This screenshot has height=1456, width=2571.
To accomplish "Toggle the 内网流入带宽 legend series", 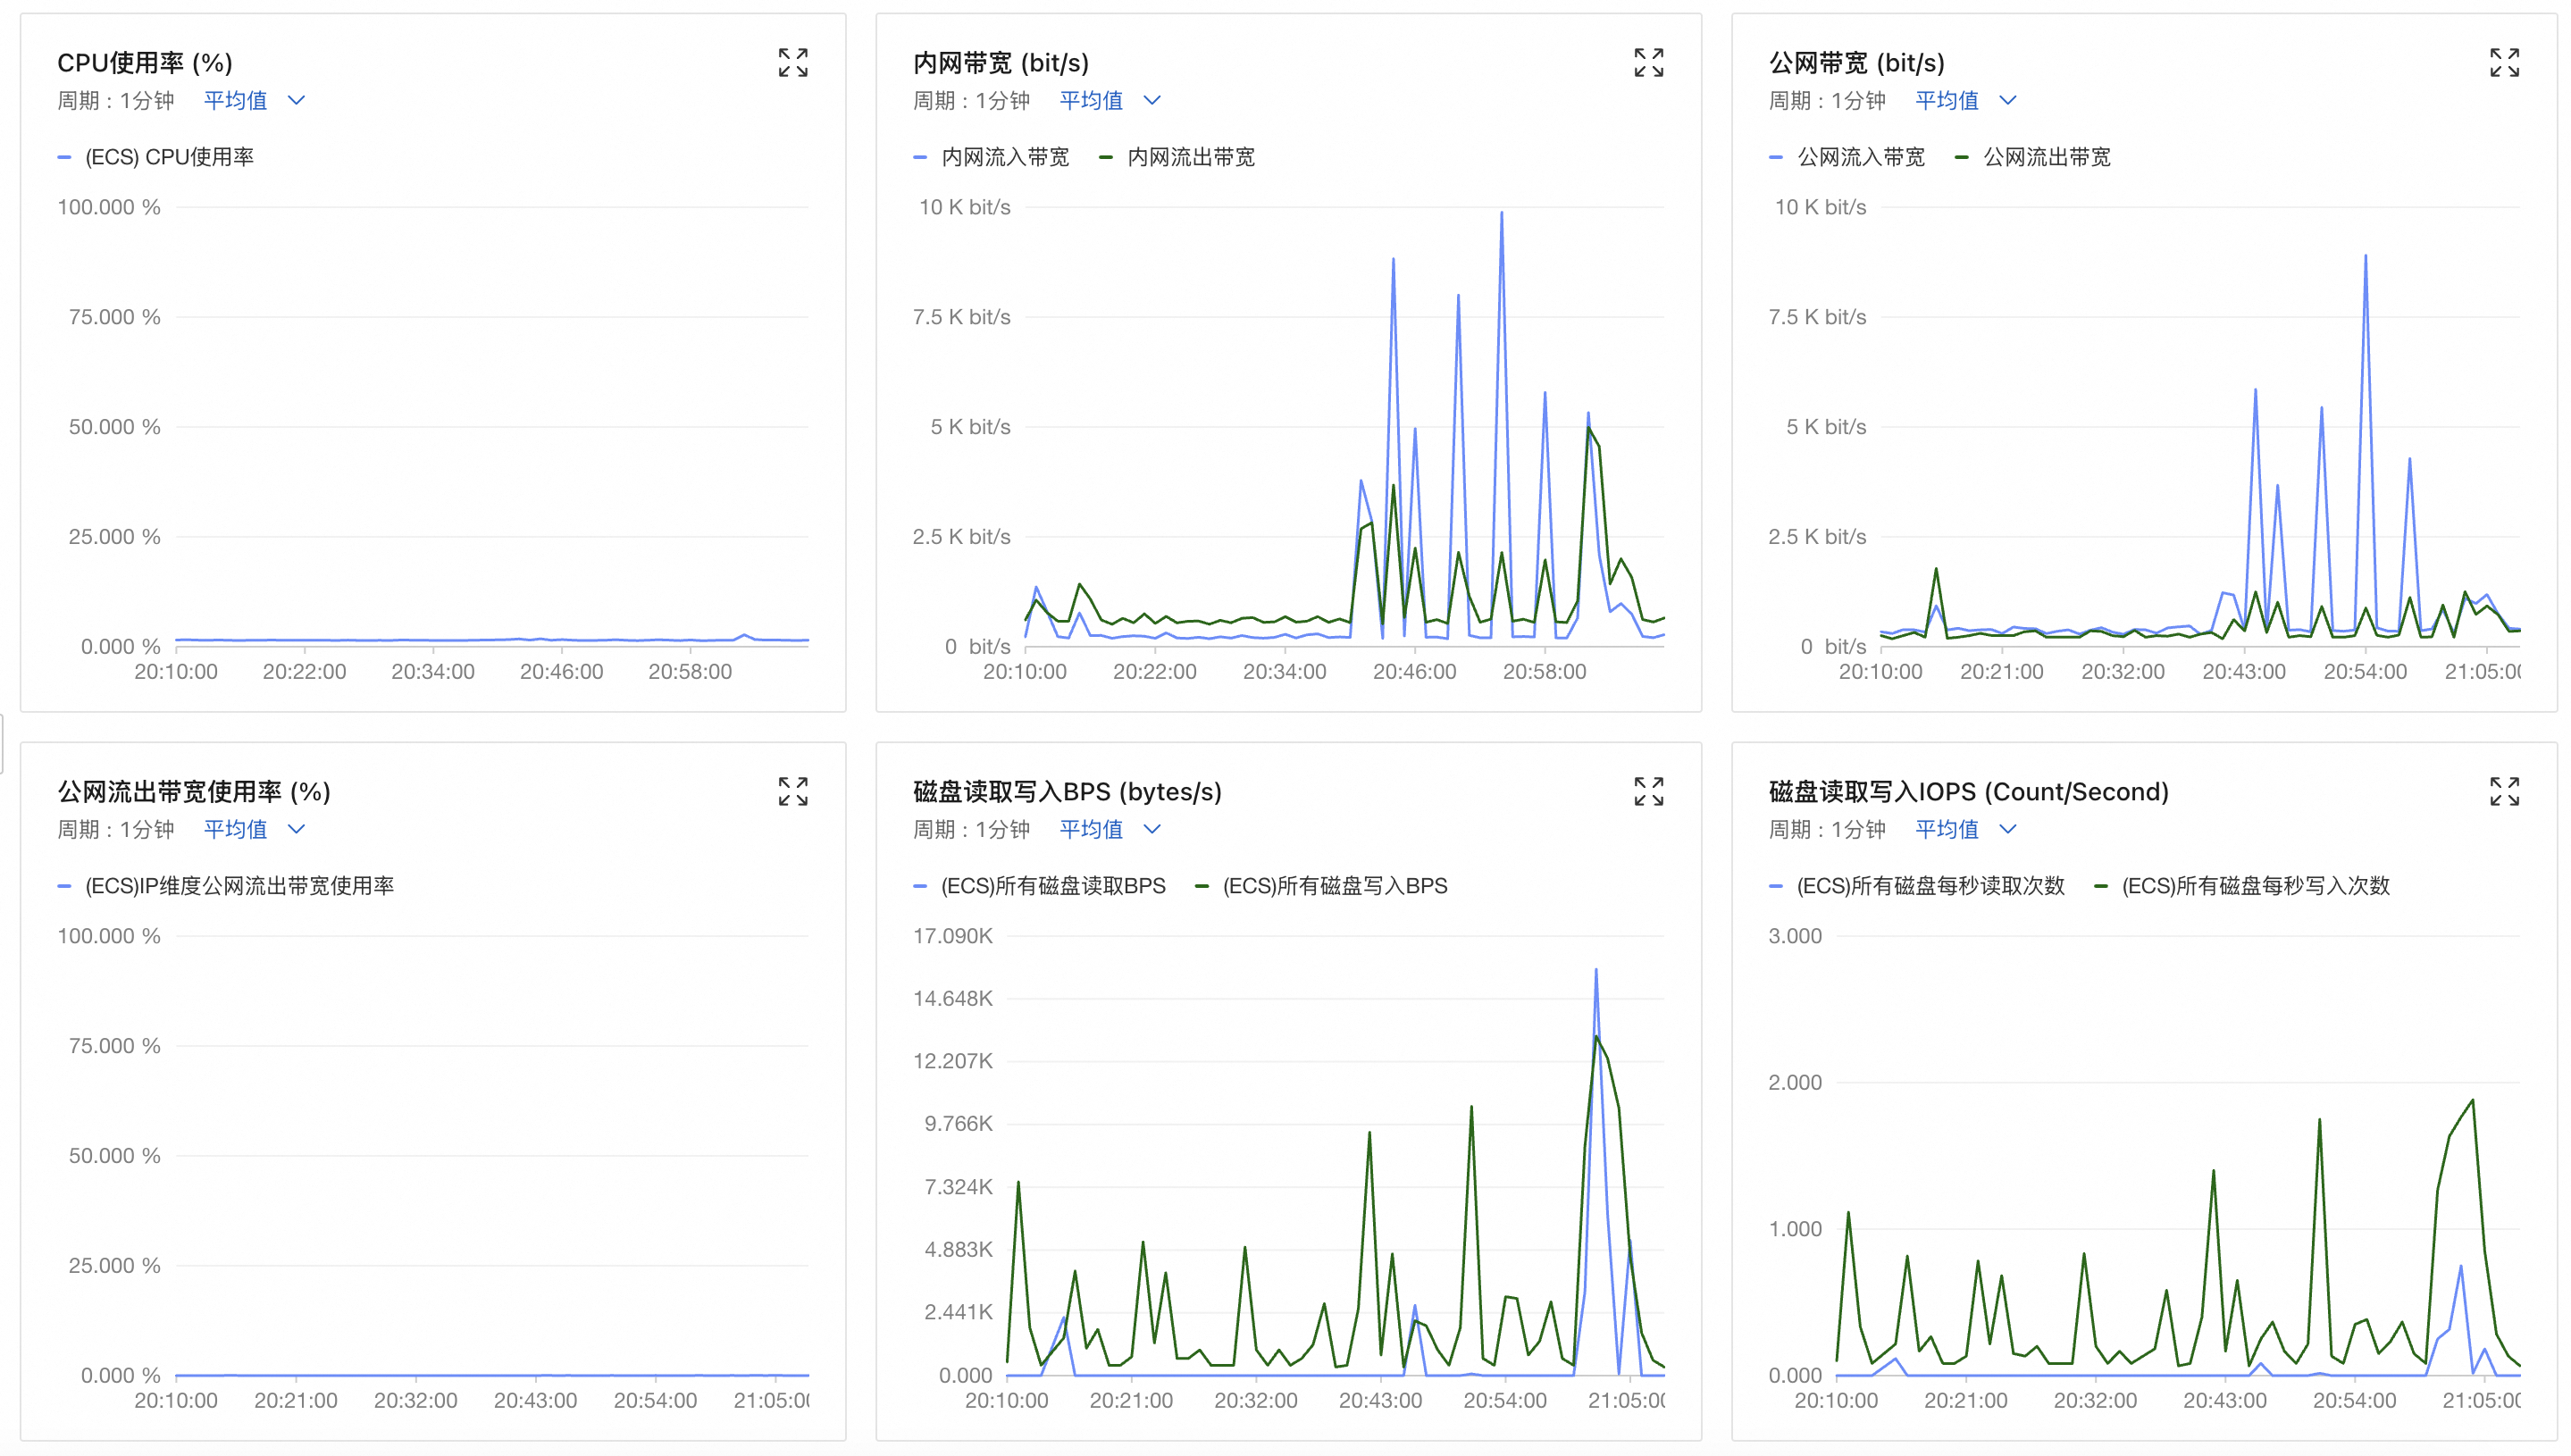I will pyautogui.click(x=1004, y=157).
